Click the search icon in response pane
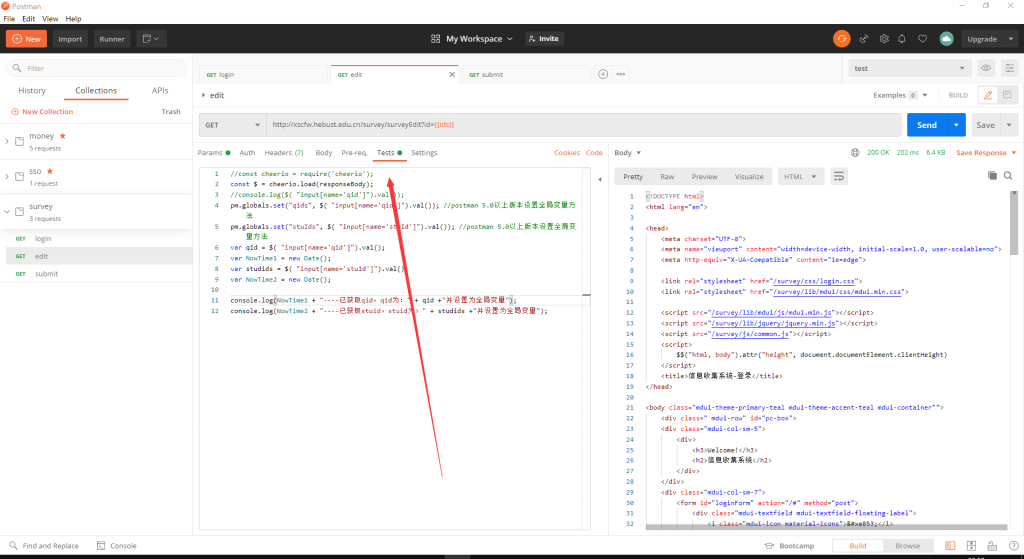 click(x=1011, y=176)
